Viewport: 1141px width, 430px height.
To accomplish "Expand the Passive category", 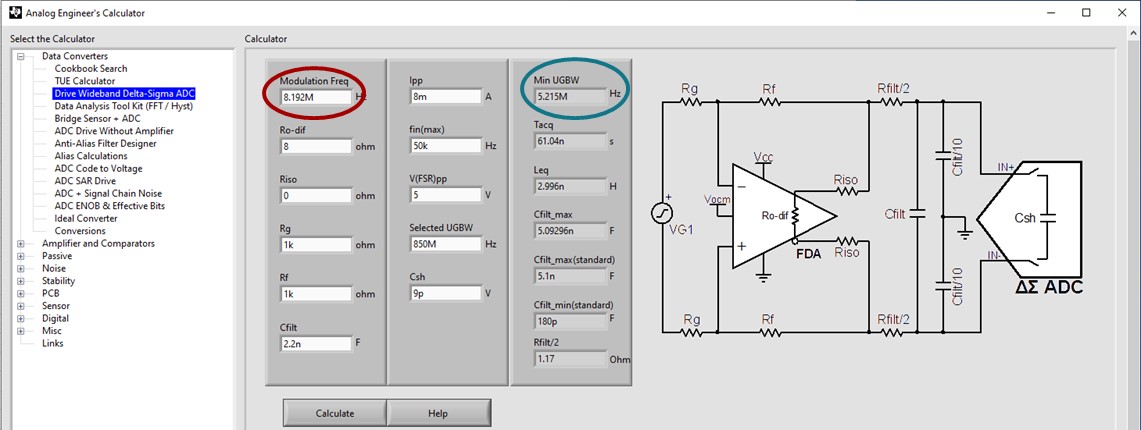I will pos(20,256).
